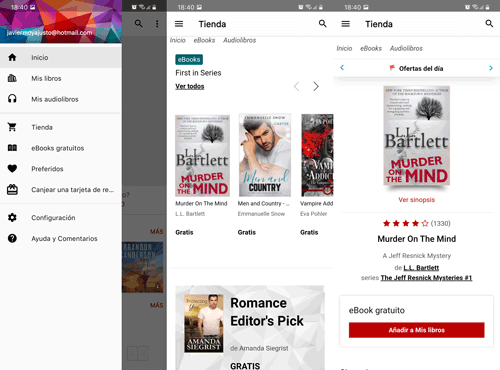Open the three-dot overflow menu
The height and width of the screenshot is (370, 500).
point(157,23)
